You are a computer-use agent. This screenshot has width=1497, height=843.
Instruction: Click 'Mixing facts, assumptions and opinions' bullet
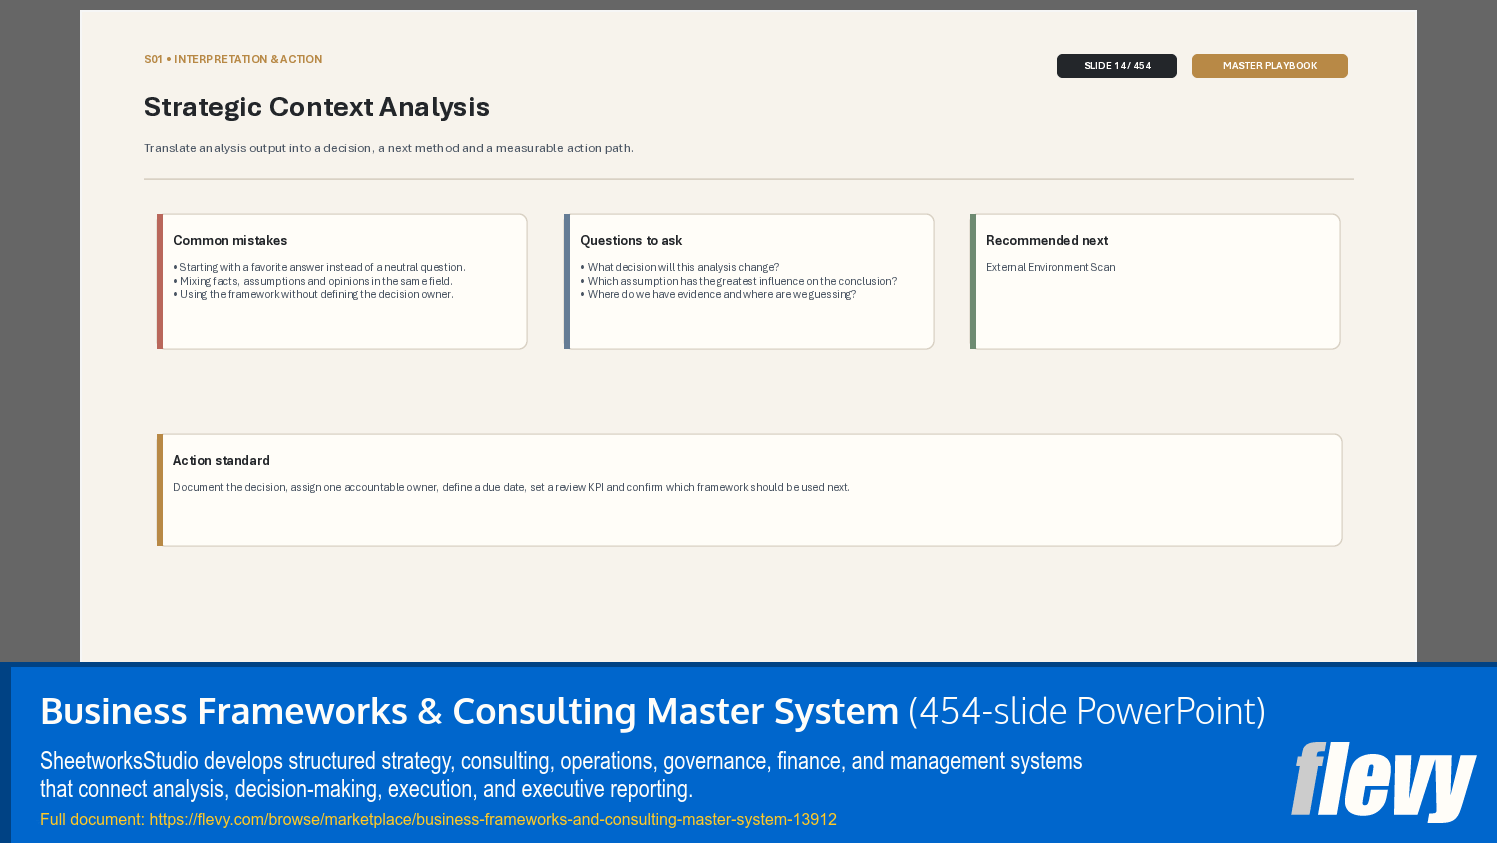[313, 281]
